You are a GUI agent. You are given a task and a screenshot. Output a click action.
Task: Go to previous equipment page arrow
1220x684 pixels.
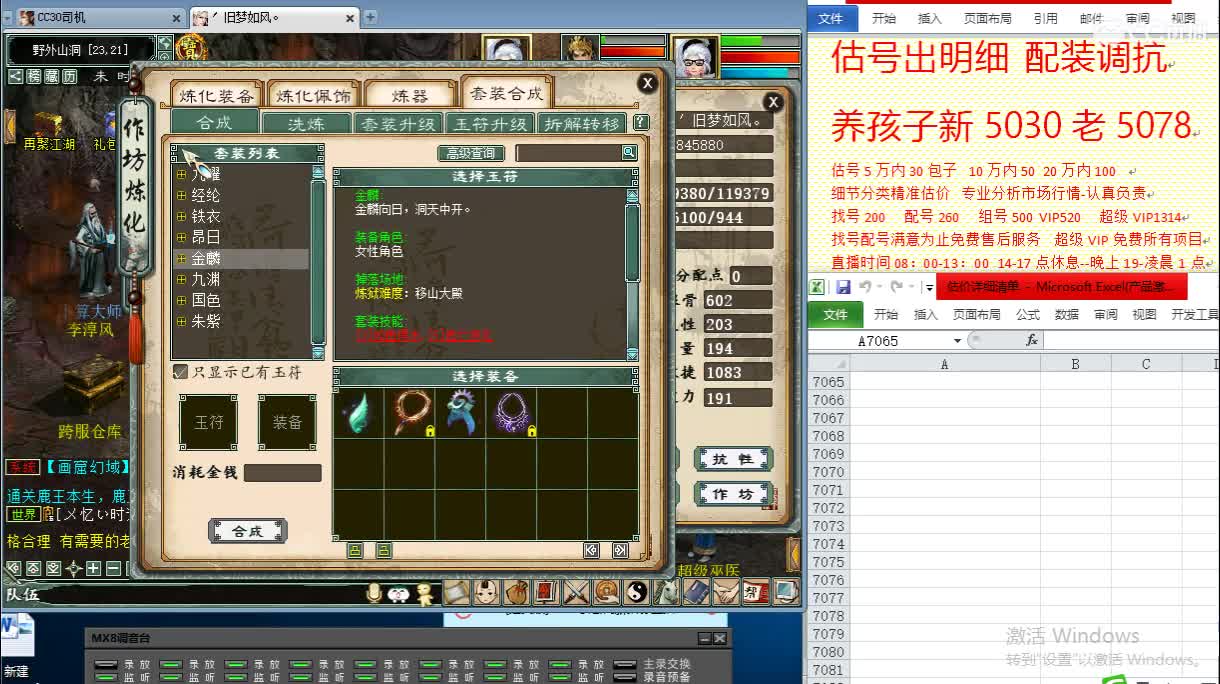591,550
